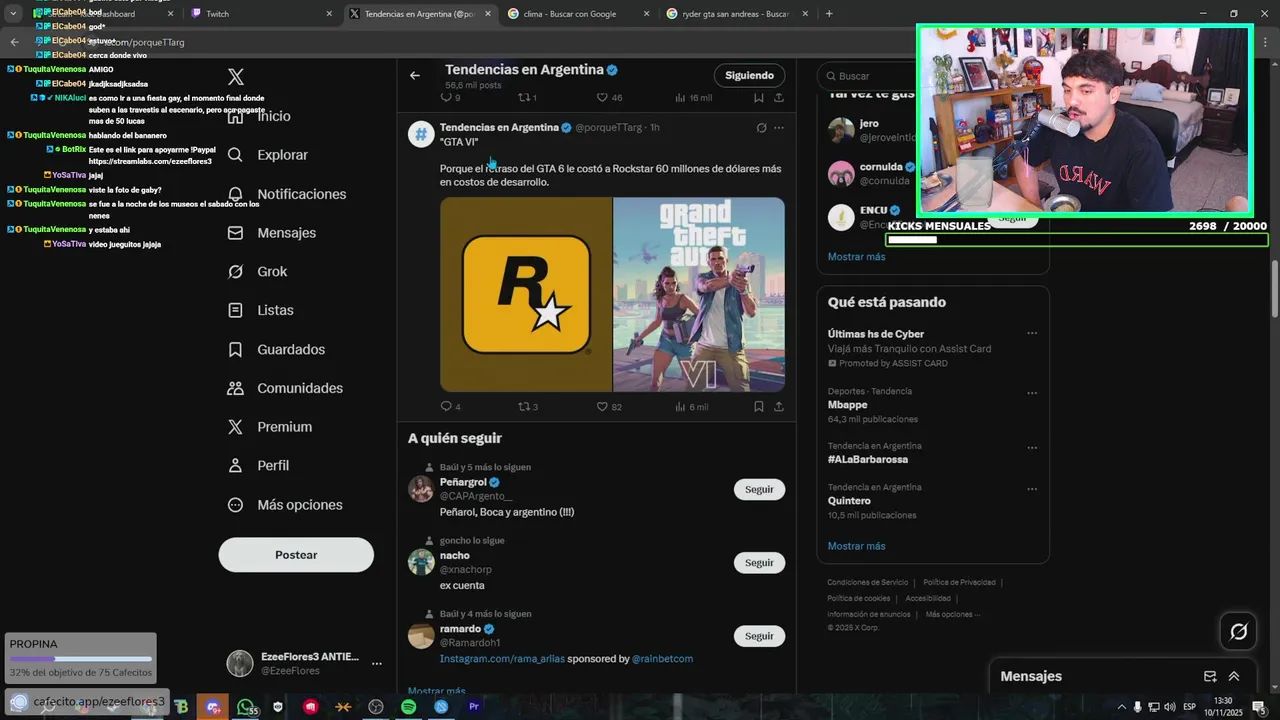Open Política de Privacidad link

pyautogui.click(x=959, y=582)
